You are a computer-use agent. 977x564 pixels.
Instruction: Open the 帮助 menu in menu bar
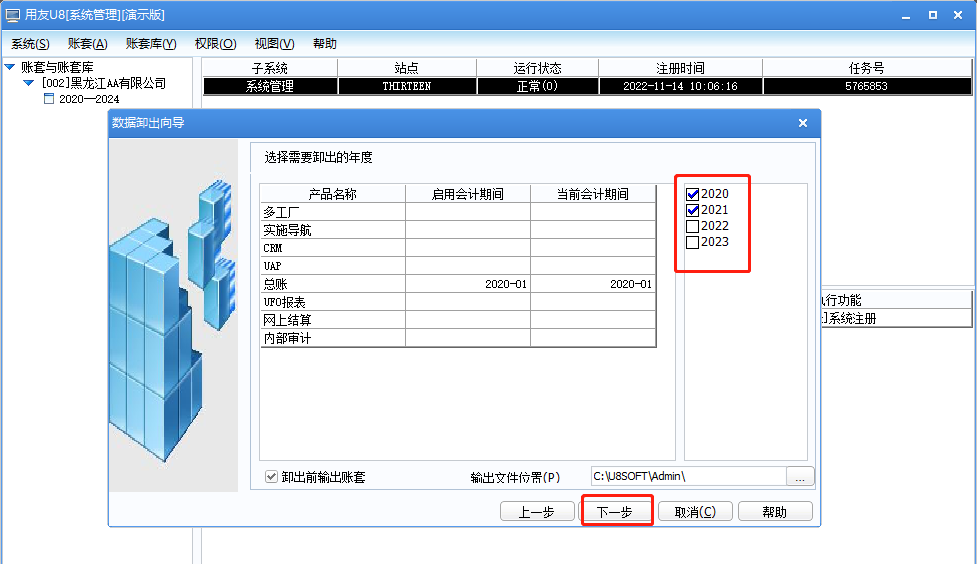pyautogui.click(x=325, y=44)
